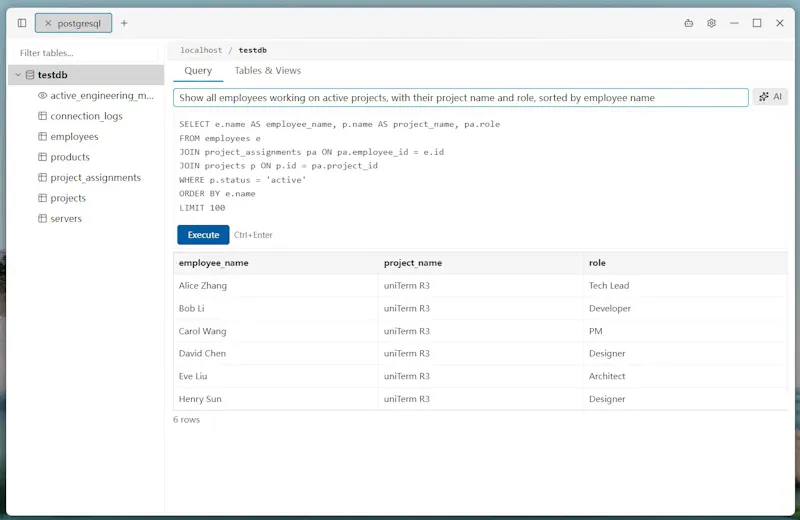Click the view eye icon for active_engineering

(x=42, y=95)
